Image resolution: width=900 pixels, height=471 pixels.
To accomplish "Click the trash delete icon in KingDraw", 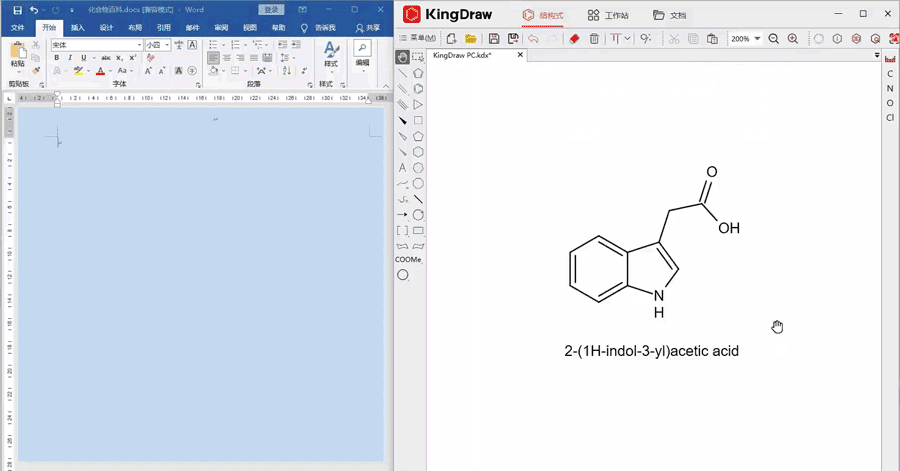I will (x=594, y=38).
